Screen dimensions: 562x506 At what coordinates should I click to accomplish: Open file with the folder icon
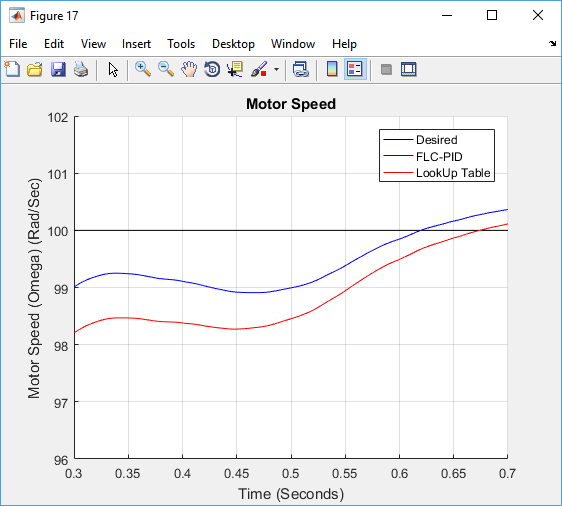pyautogui.click(x=35, y=69)
